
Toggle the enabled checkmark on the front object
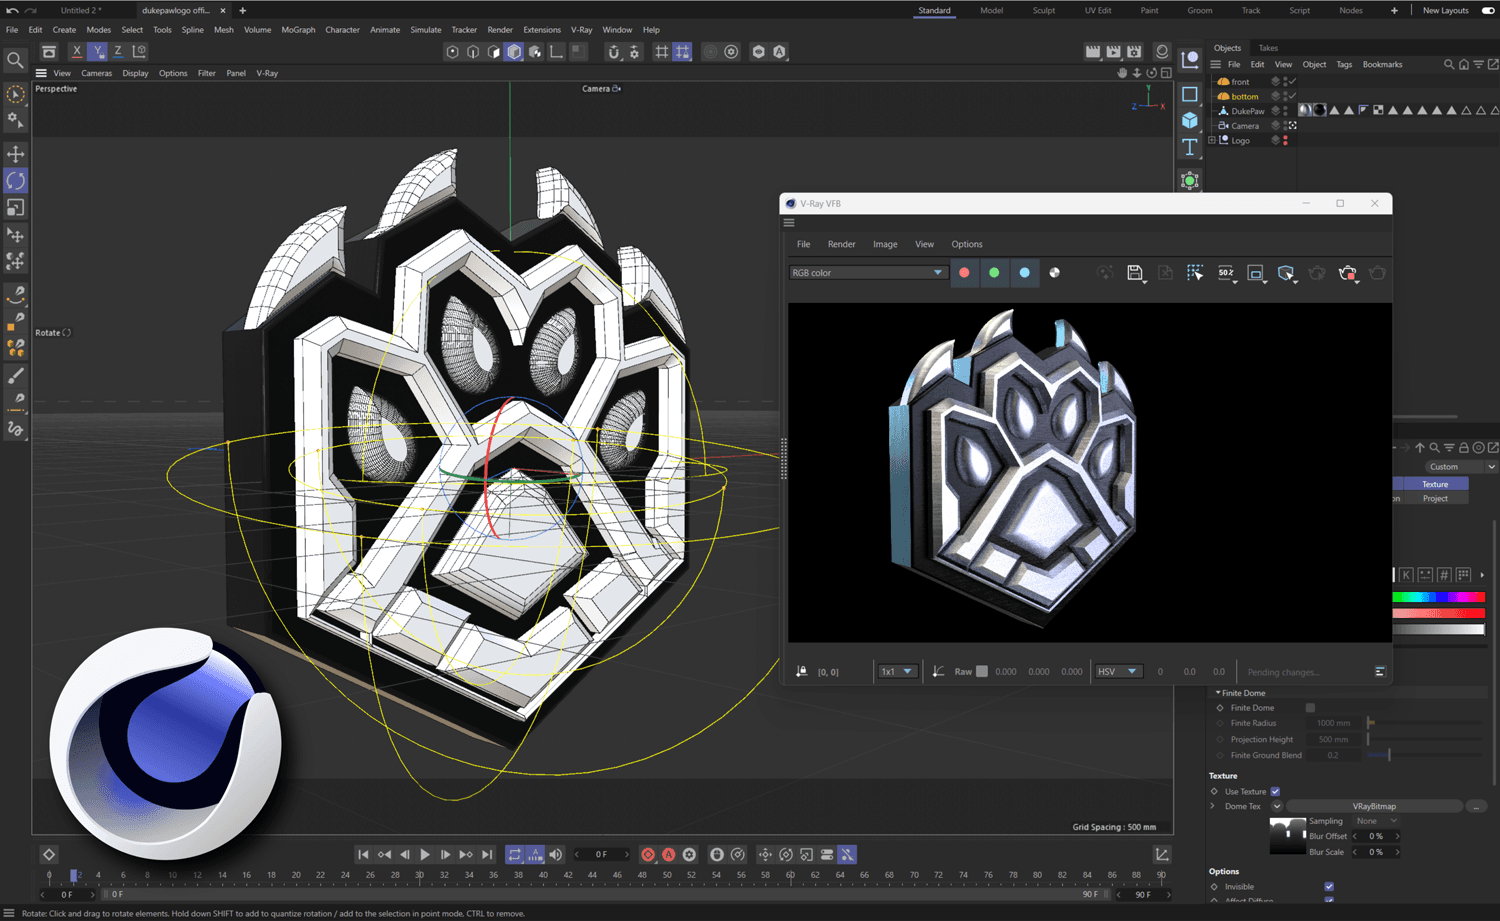(x=1291, y=82)
